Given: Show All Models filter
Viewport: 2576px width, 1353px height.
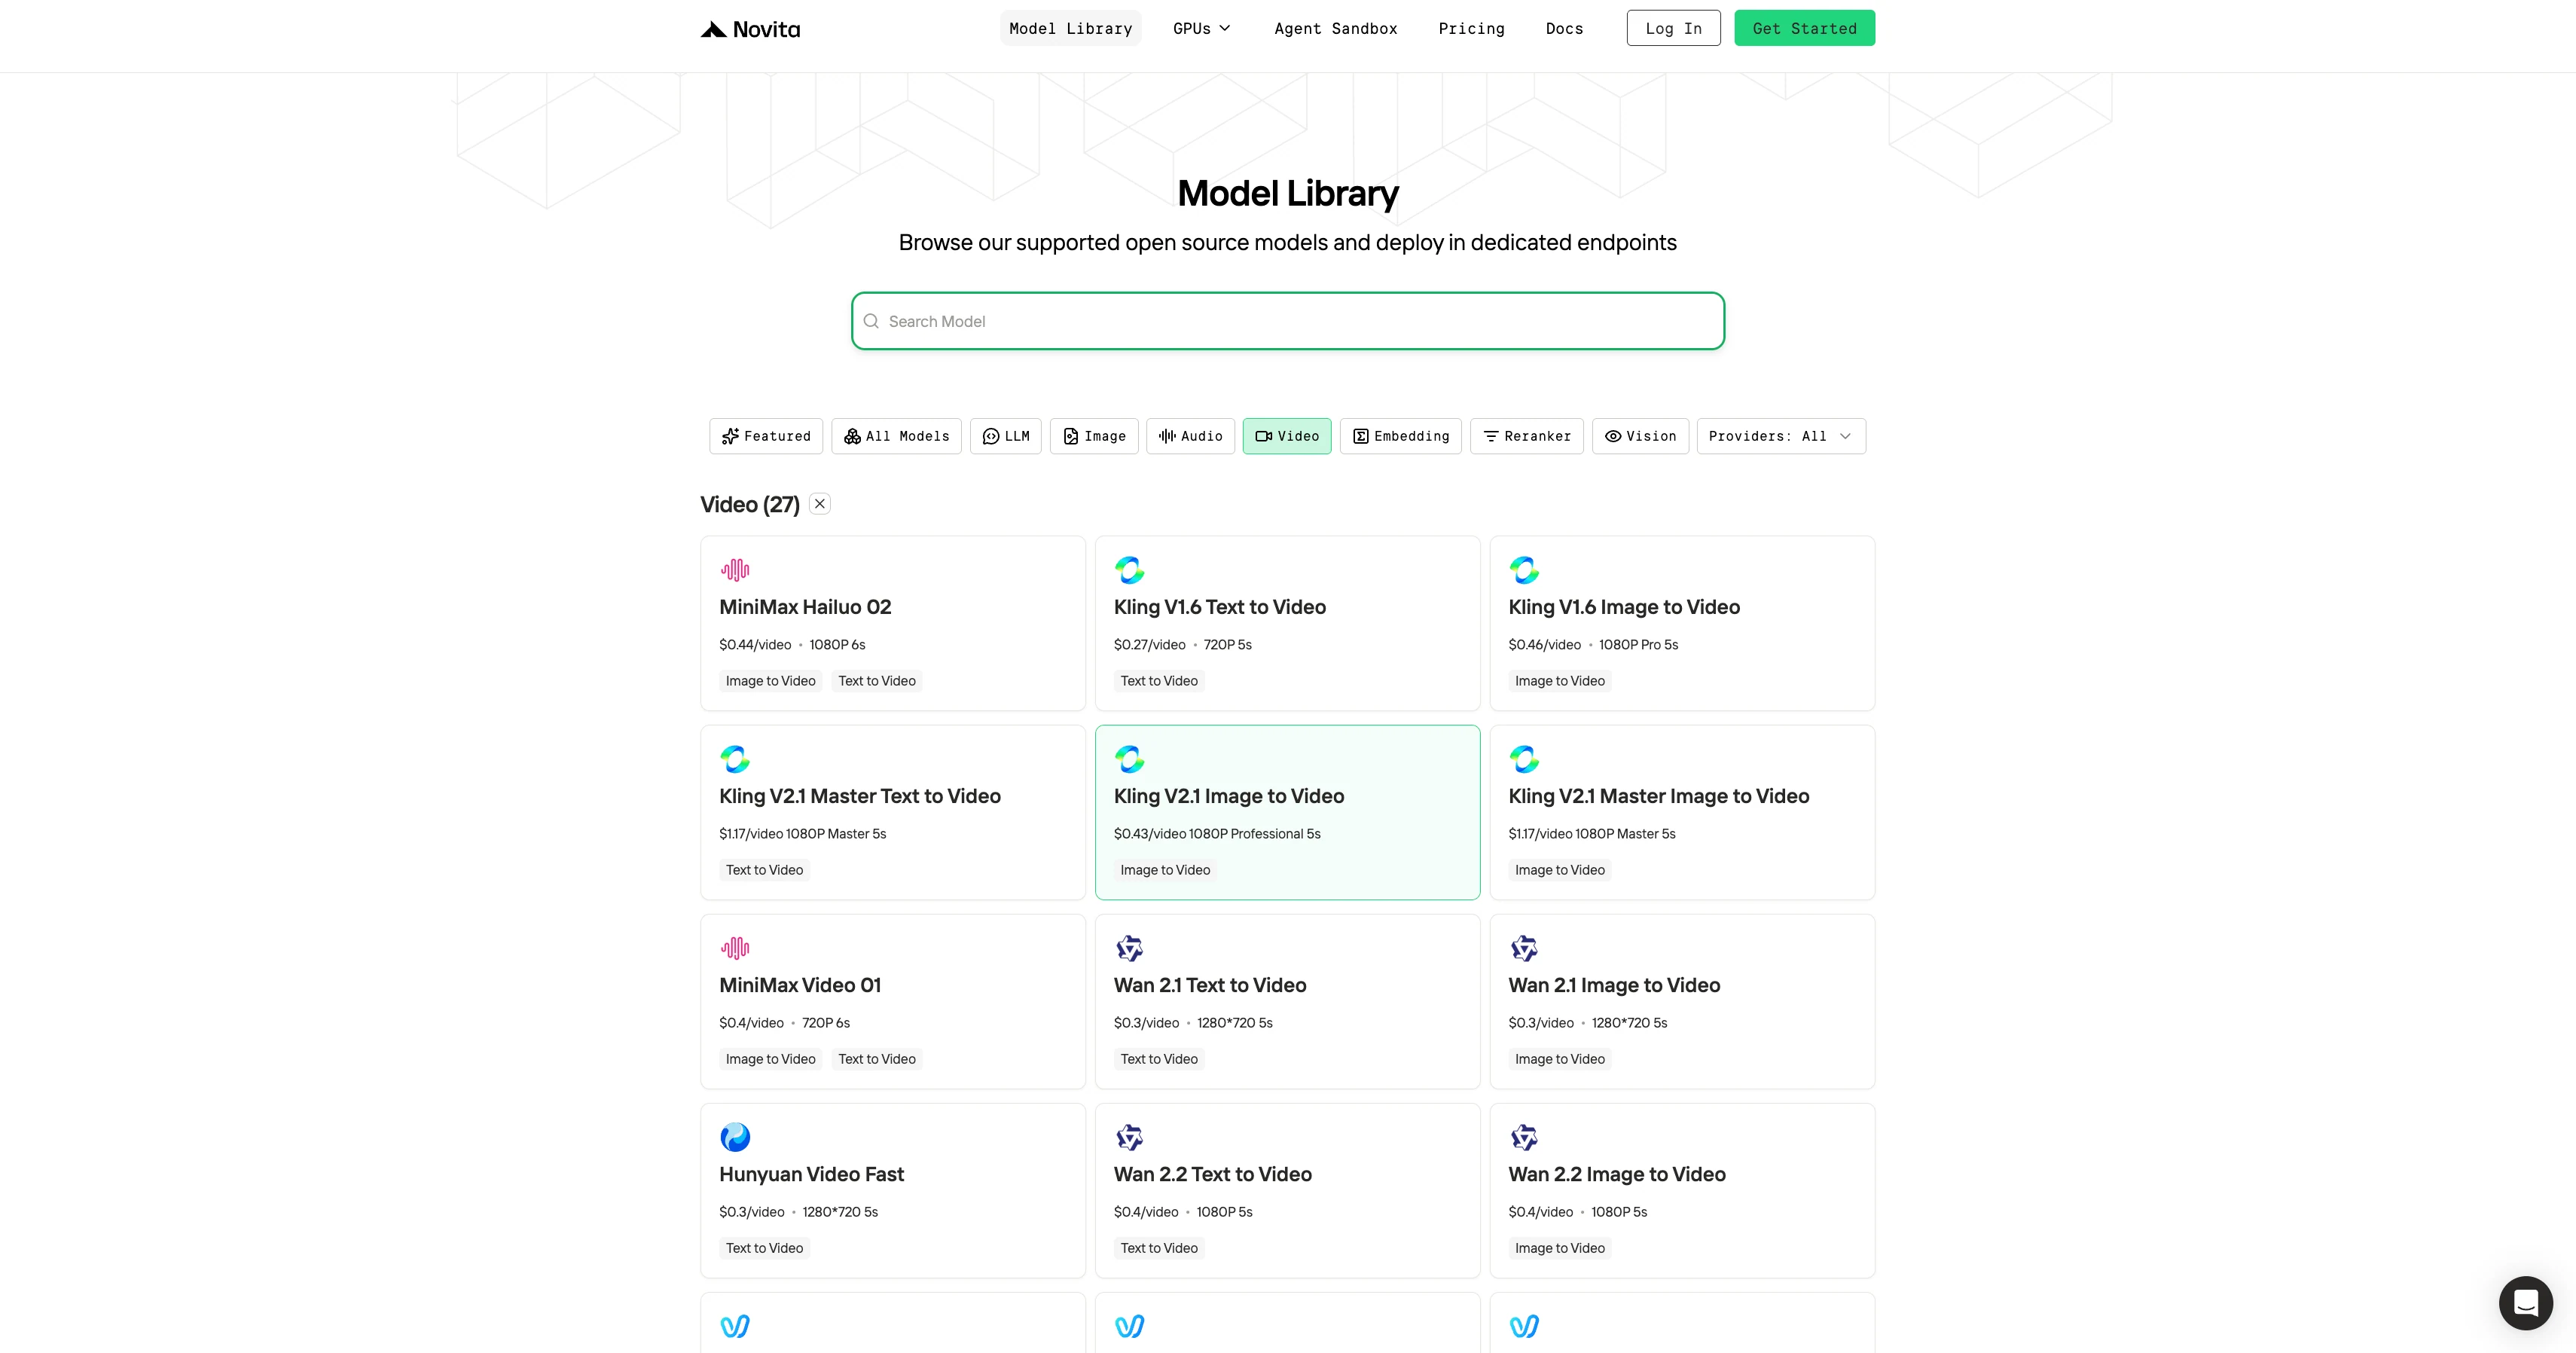Looking at the screenshot, I should coord(896,436).
